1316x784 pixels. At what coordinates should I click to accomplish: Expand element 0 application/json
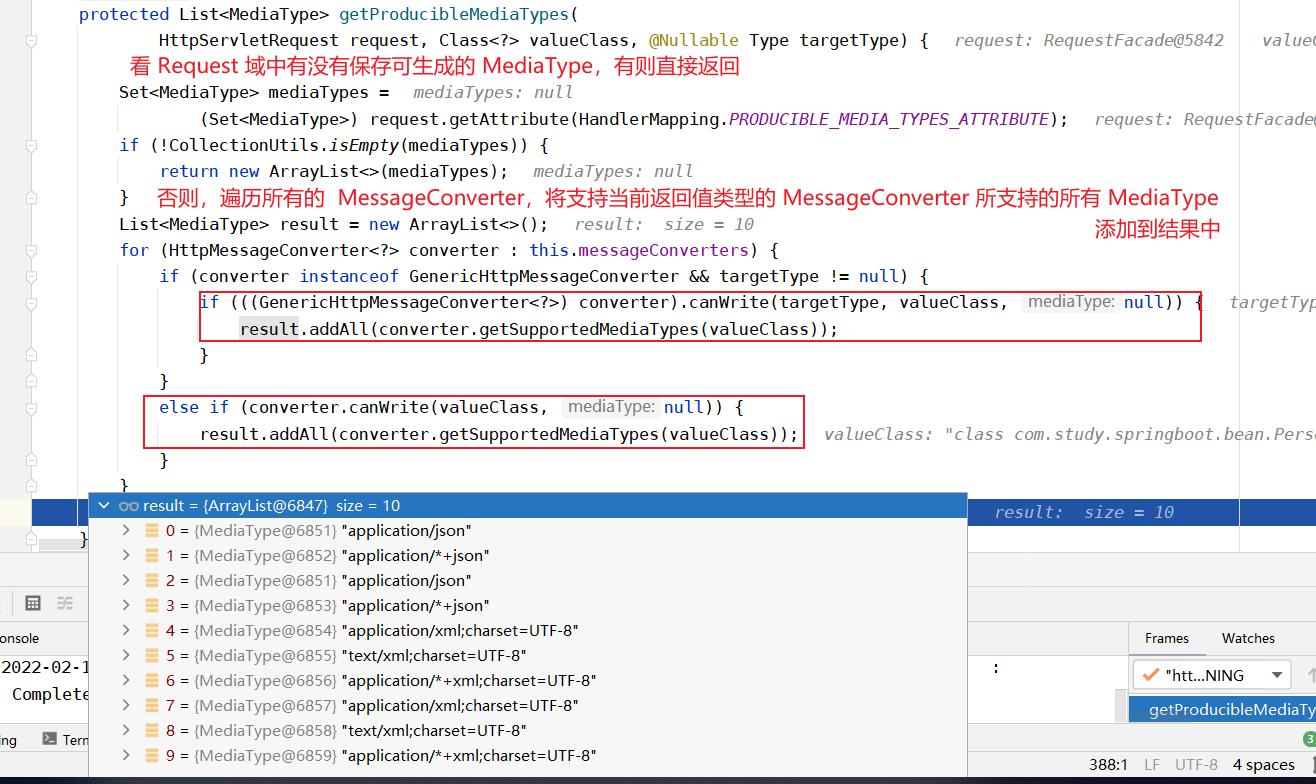click(126, 531)
